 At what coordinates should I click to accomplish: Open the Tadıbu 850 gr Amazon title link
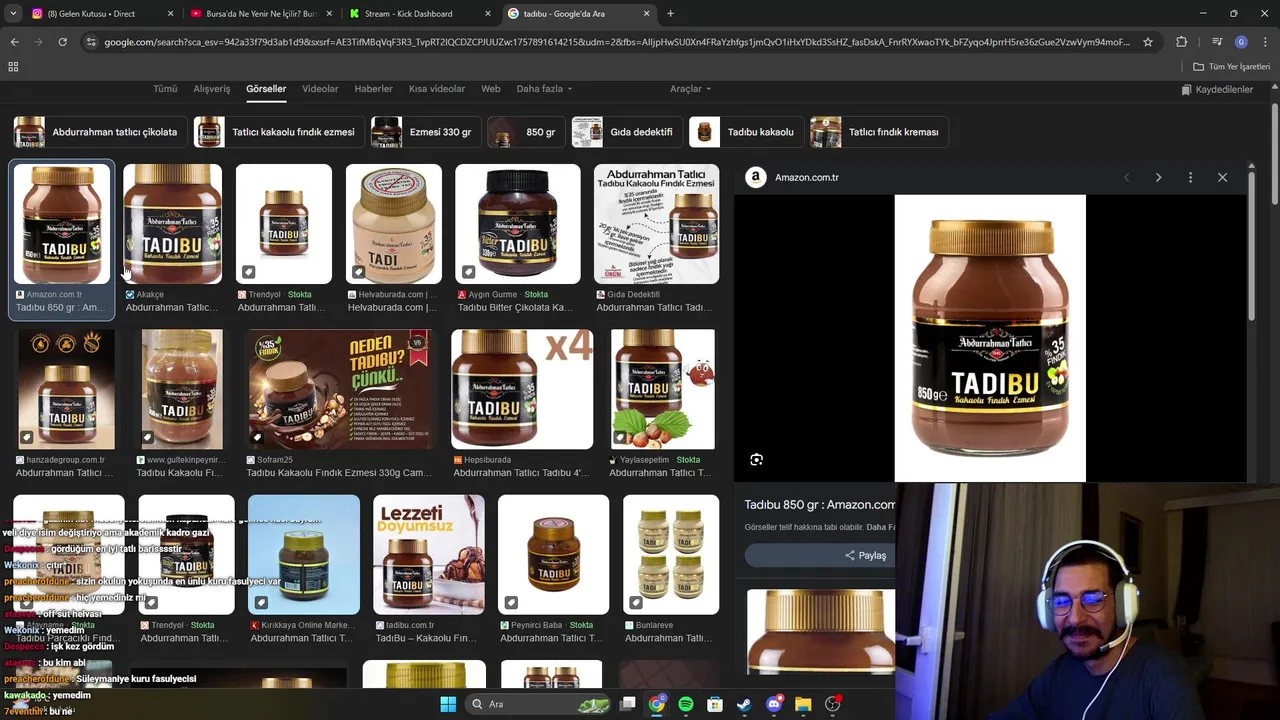819,505
